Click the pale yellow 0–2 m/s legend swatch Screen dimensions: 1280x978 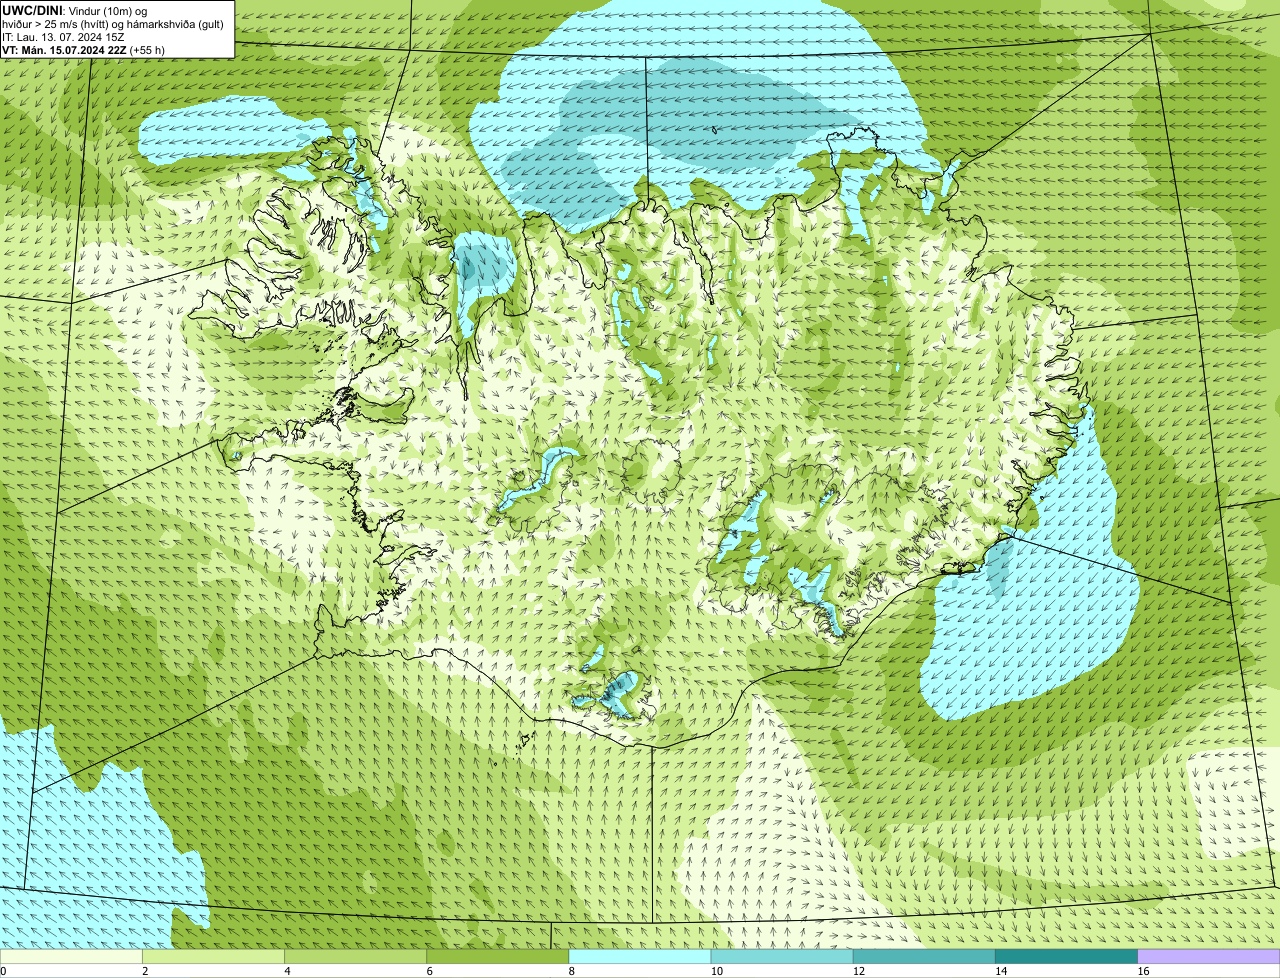[x=72, y=956]
